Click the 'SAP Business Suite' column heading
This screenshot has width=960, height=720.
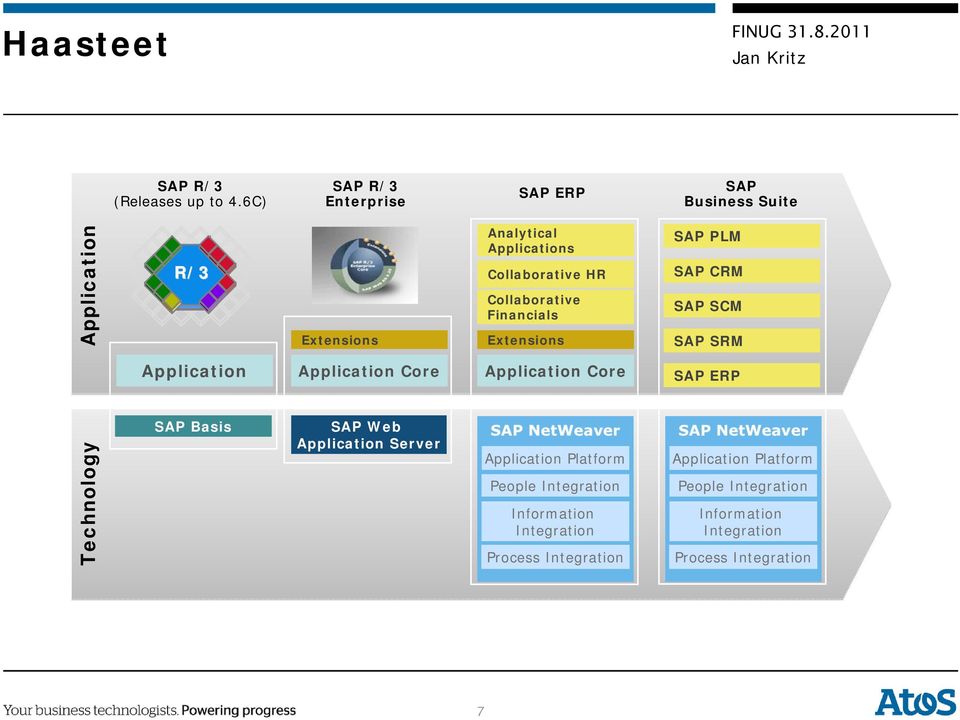(741, 193)
